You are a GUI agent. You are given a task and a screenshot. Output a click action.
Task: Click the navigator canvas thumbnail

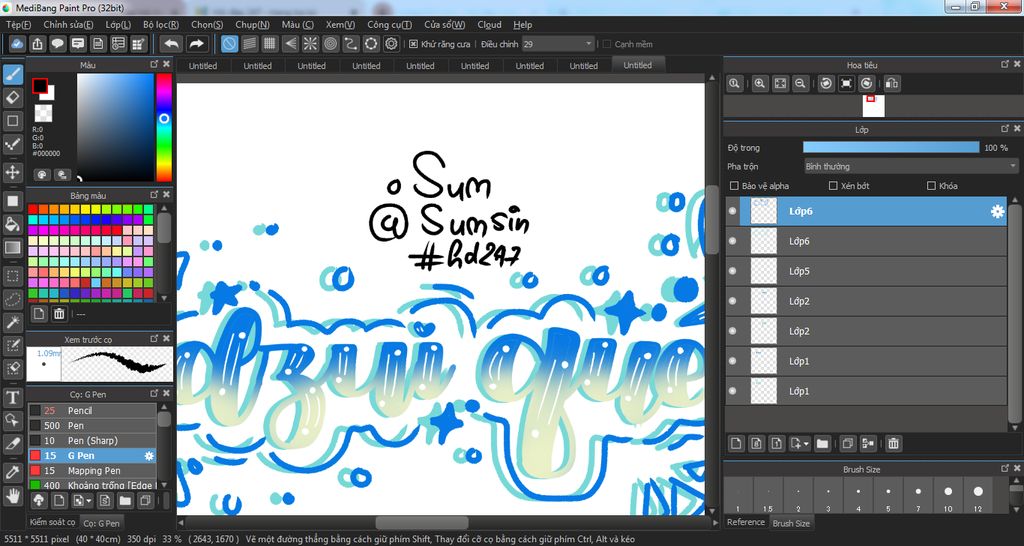click(x=874, y=106)
